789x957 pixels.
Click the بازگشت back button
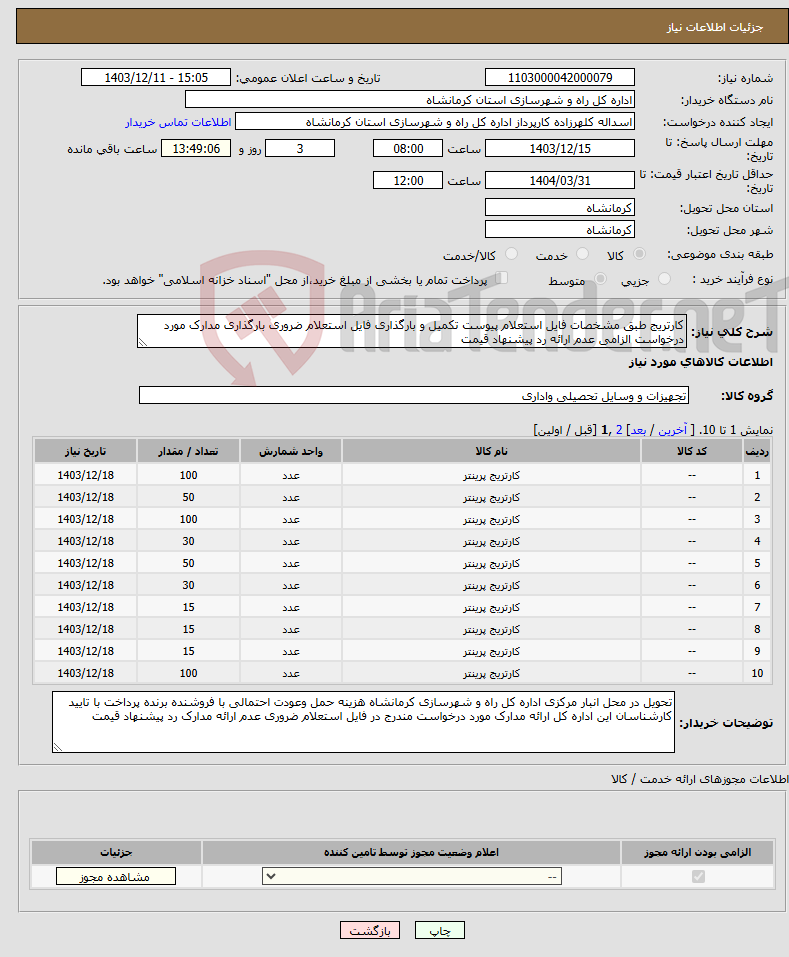click(370, 930)
